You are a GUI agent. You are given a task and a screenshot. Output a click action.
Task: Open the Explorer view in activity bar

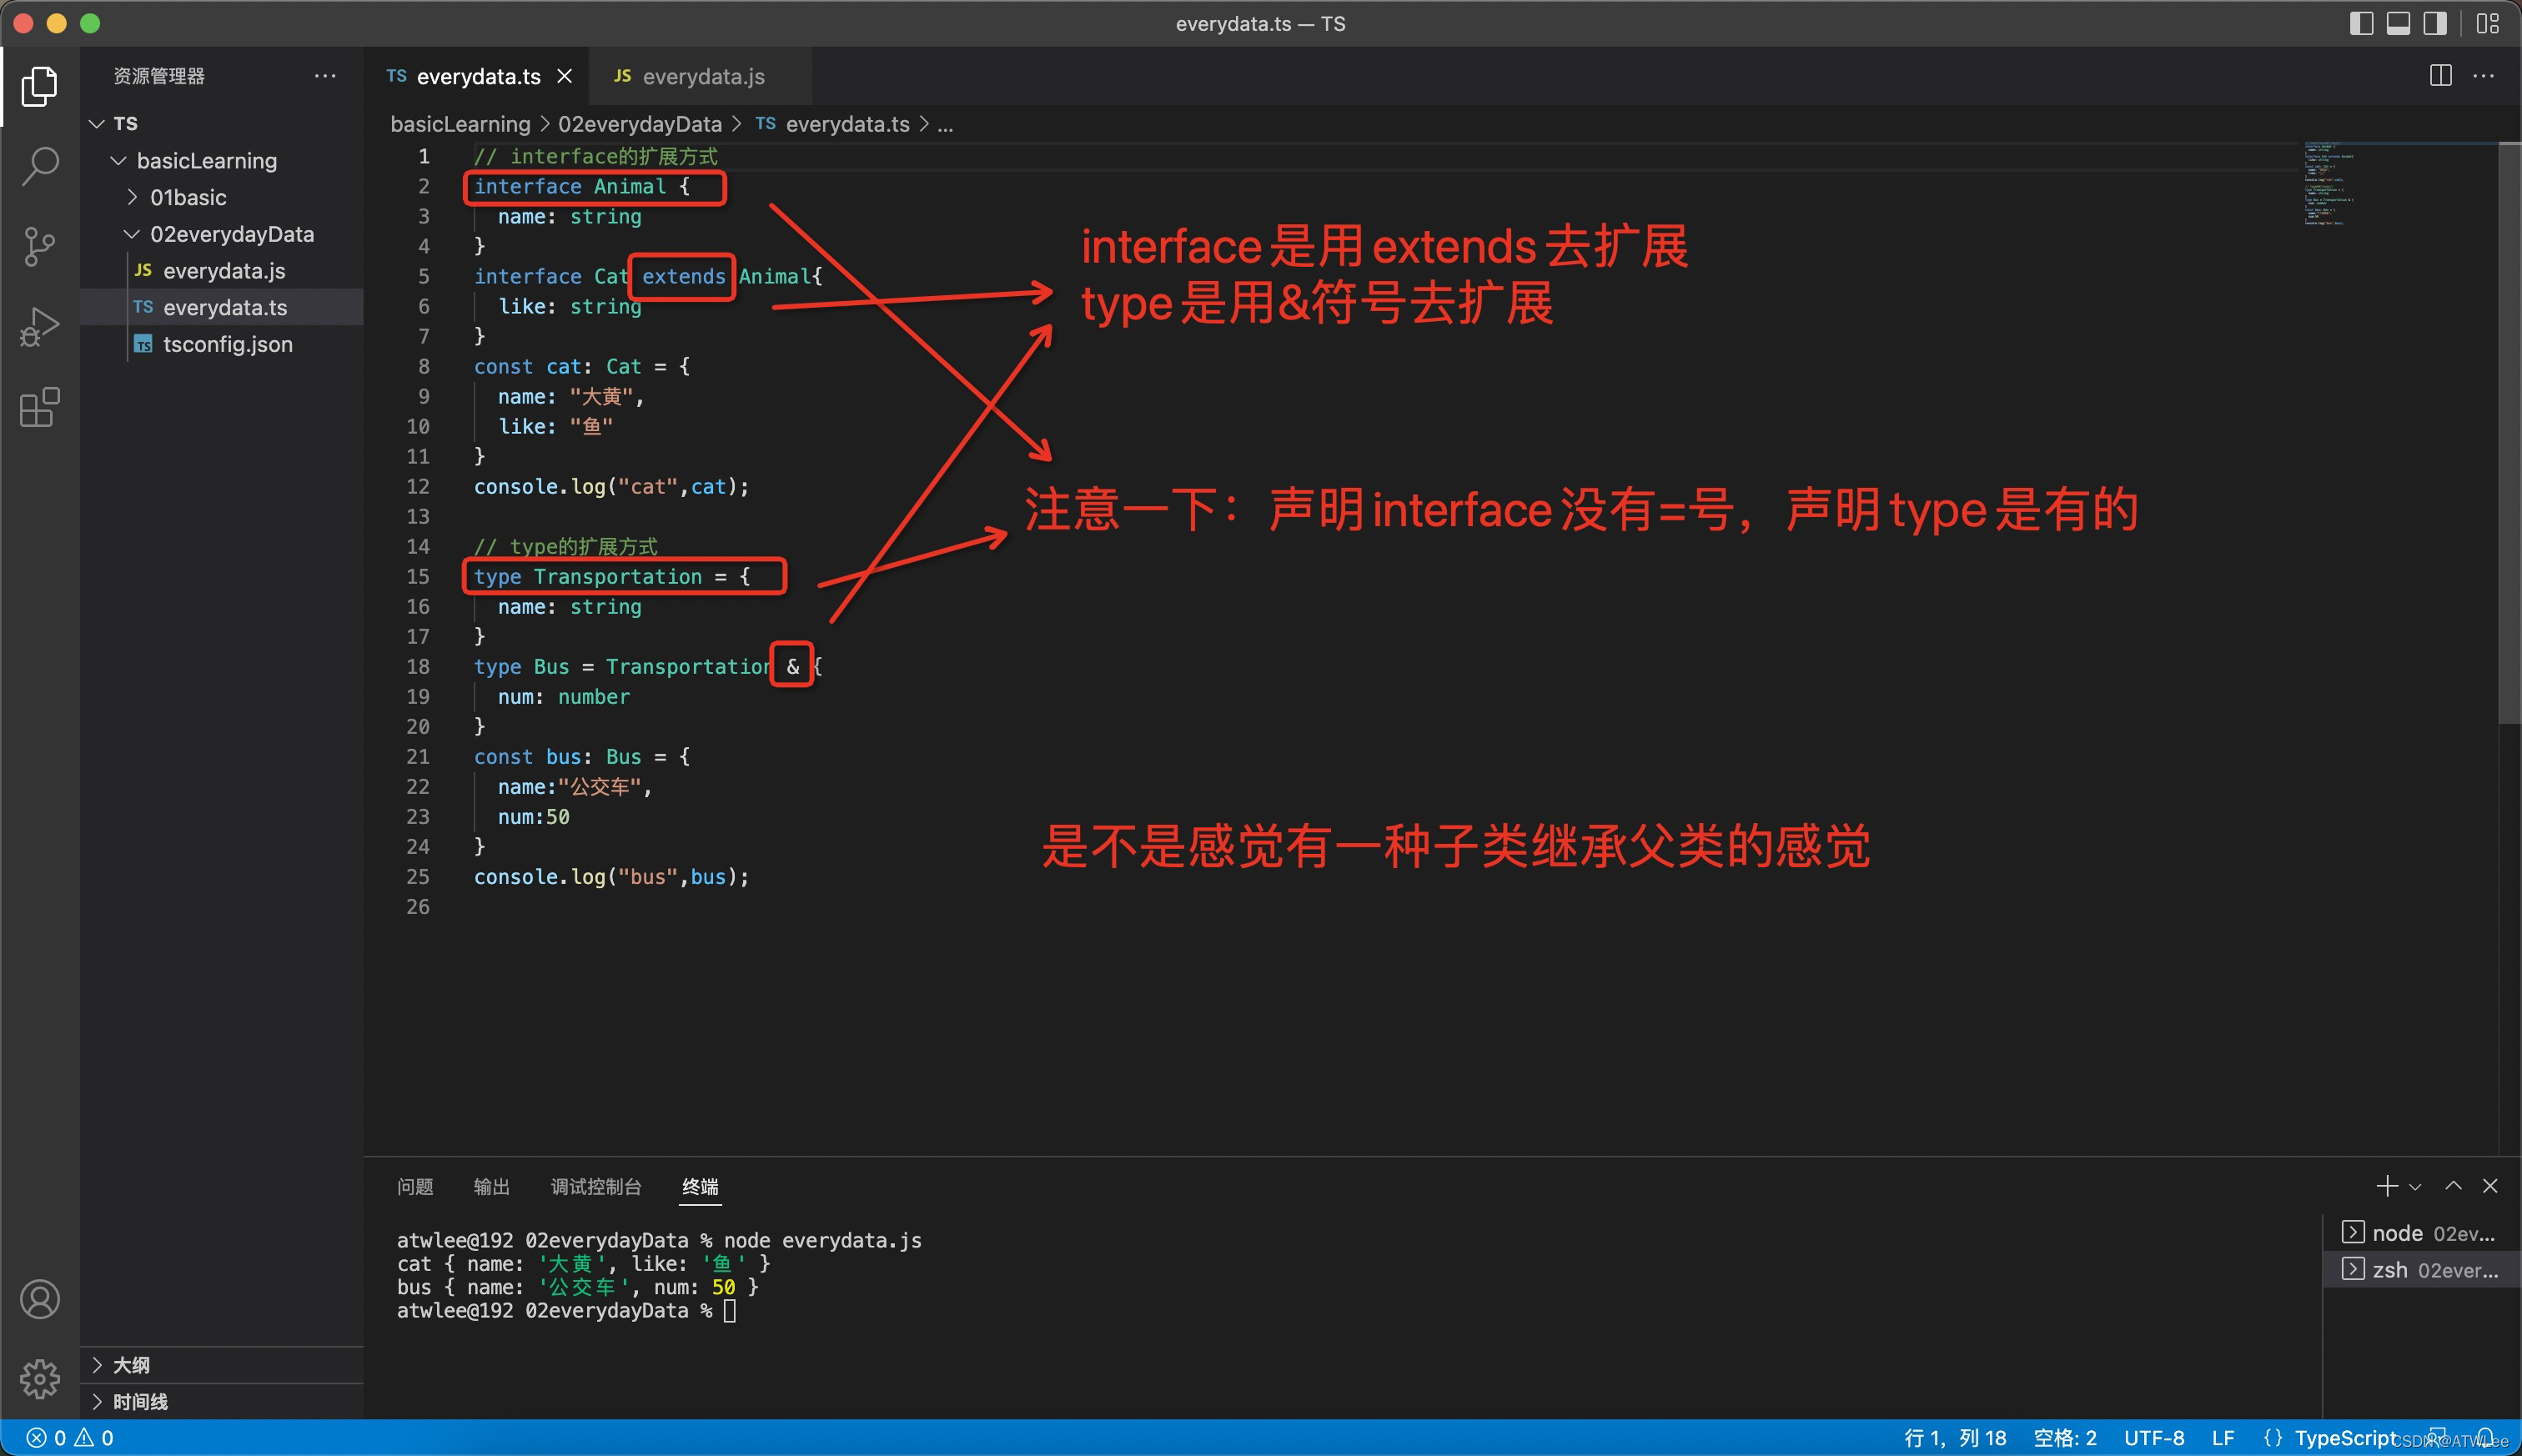[x=39, y=86]
